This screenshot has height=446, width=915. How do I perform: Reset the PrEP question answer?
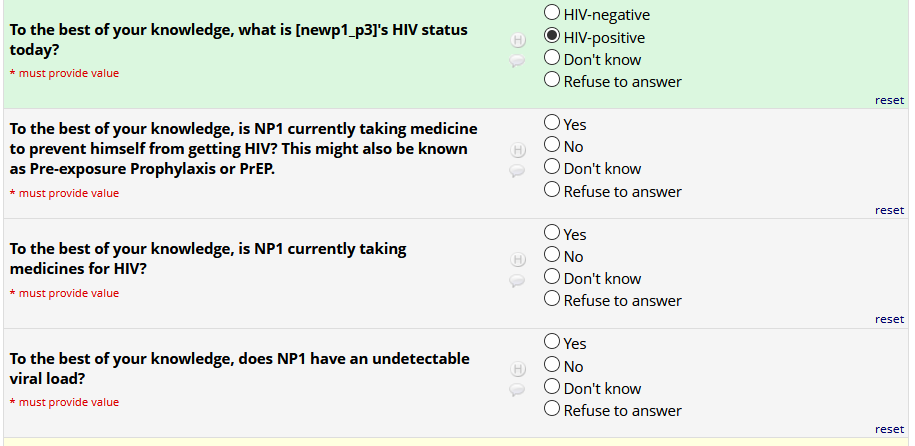point(889,210)
